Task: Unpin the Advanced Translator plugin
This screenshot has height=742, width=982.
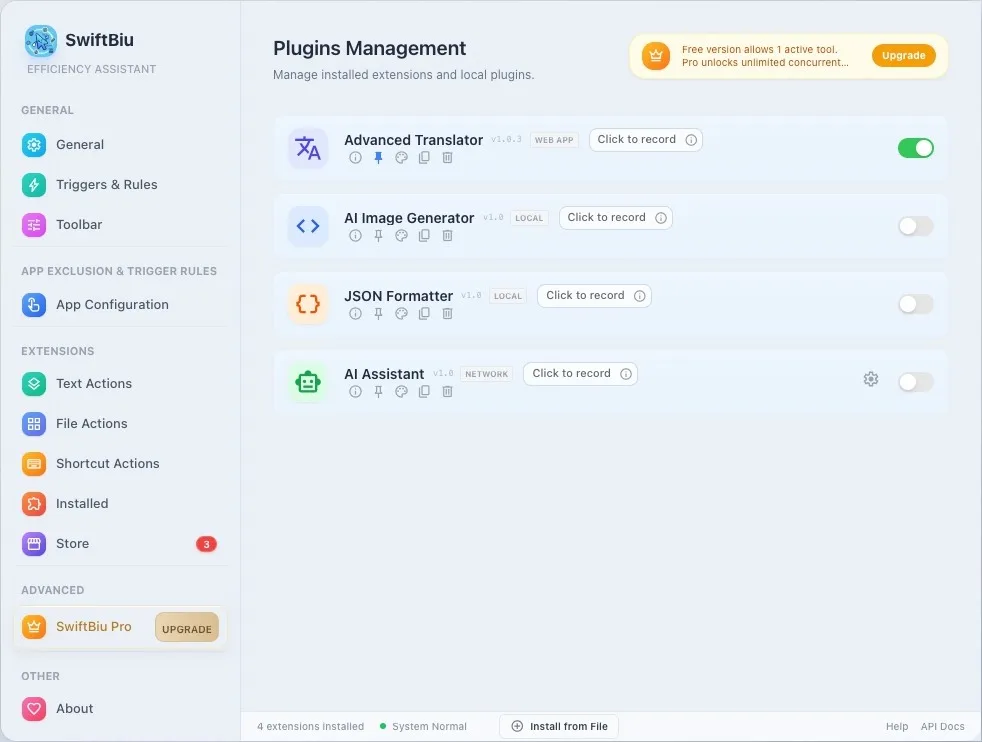Action: click(378, 158)
